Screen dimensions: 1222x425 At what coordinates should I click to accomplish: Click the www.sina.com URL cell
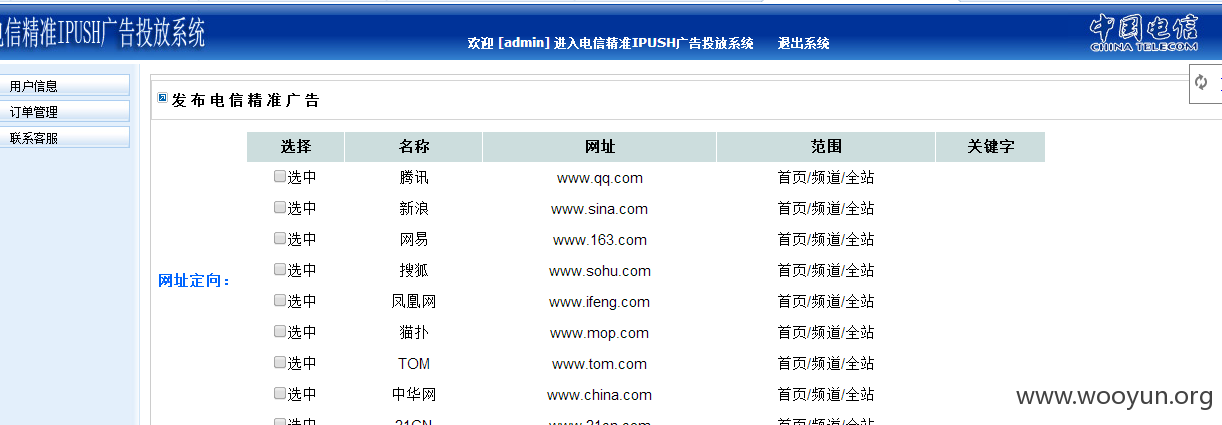pos(600,209)
